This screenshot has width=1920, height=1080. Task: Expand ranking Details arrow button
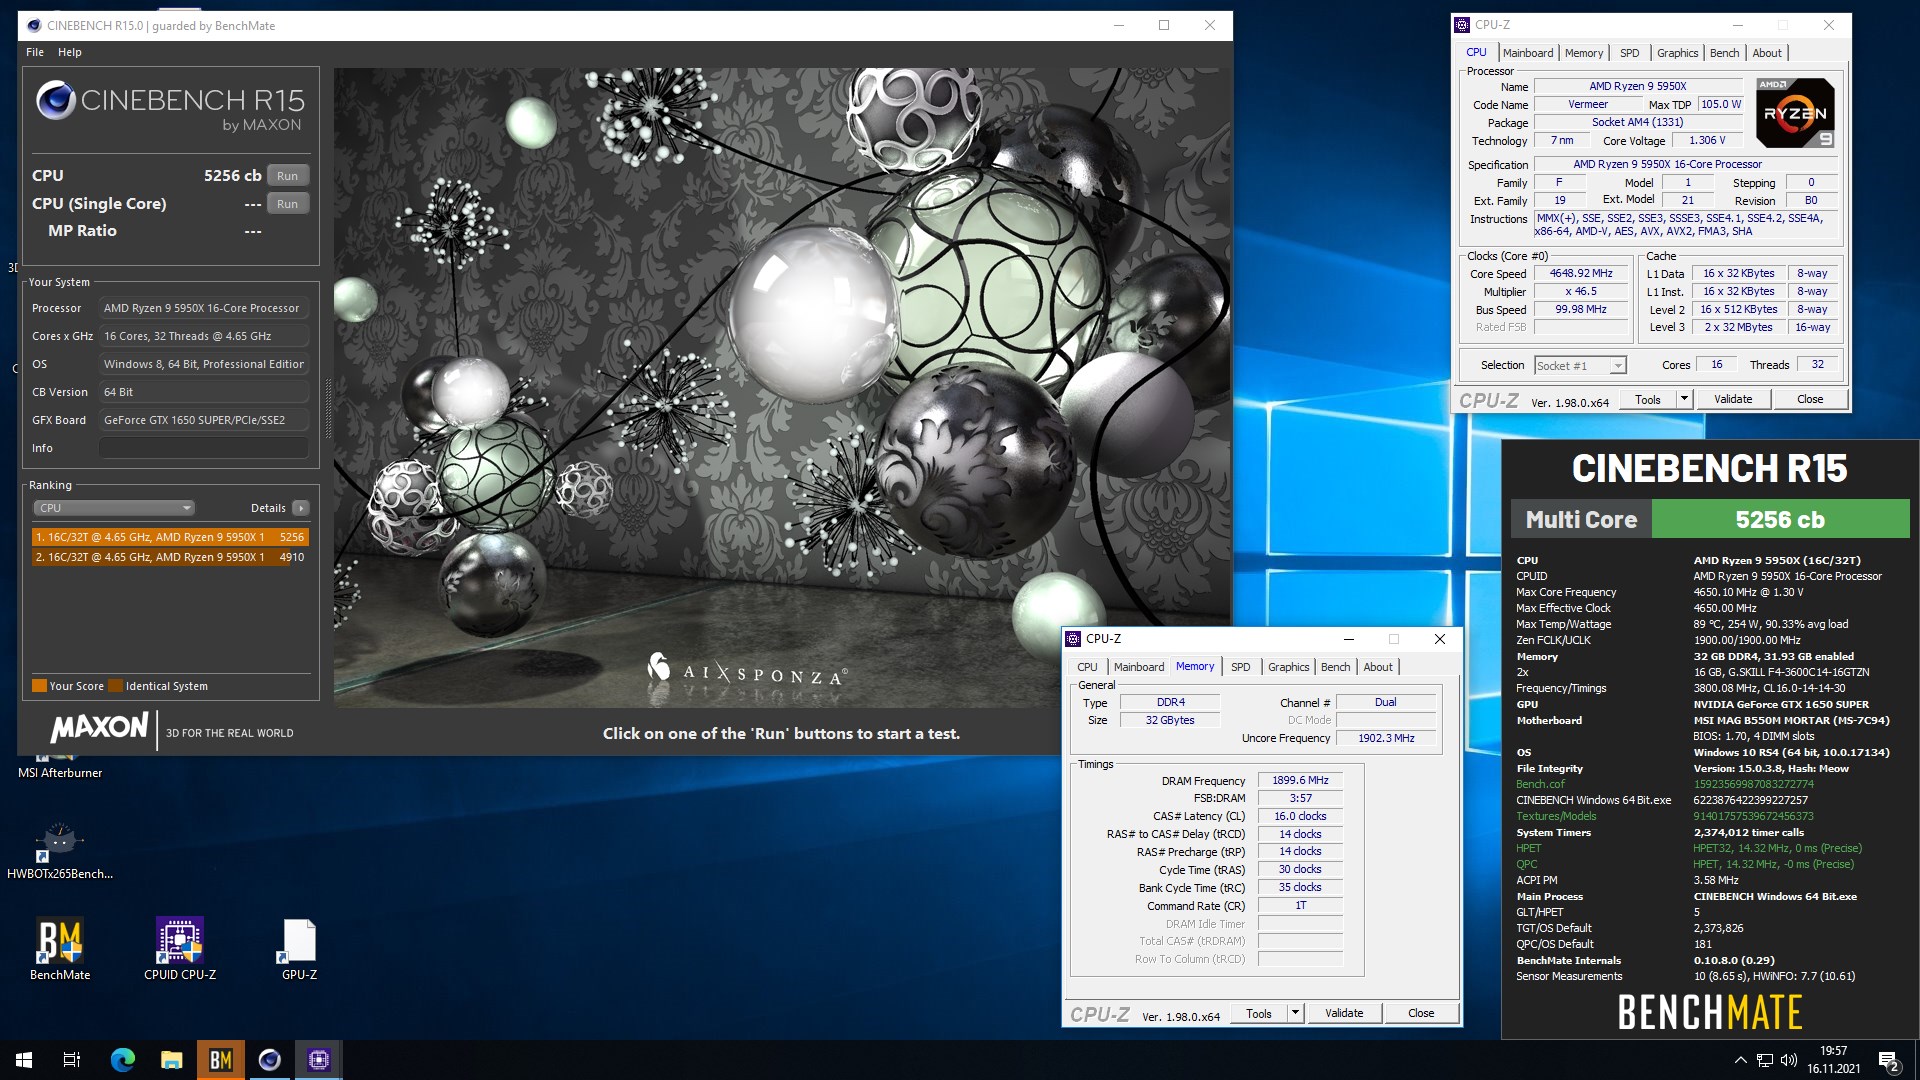[300, 508]
